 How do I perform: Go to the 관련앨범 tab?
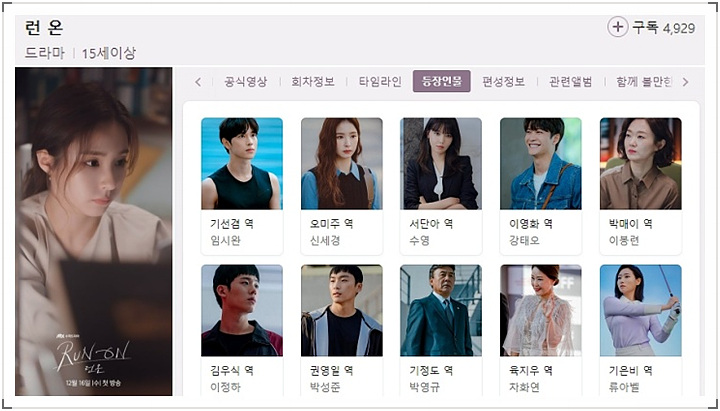pos(571,82)
